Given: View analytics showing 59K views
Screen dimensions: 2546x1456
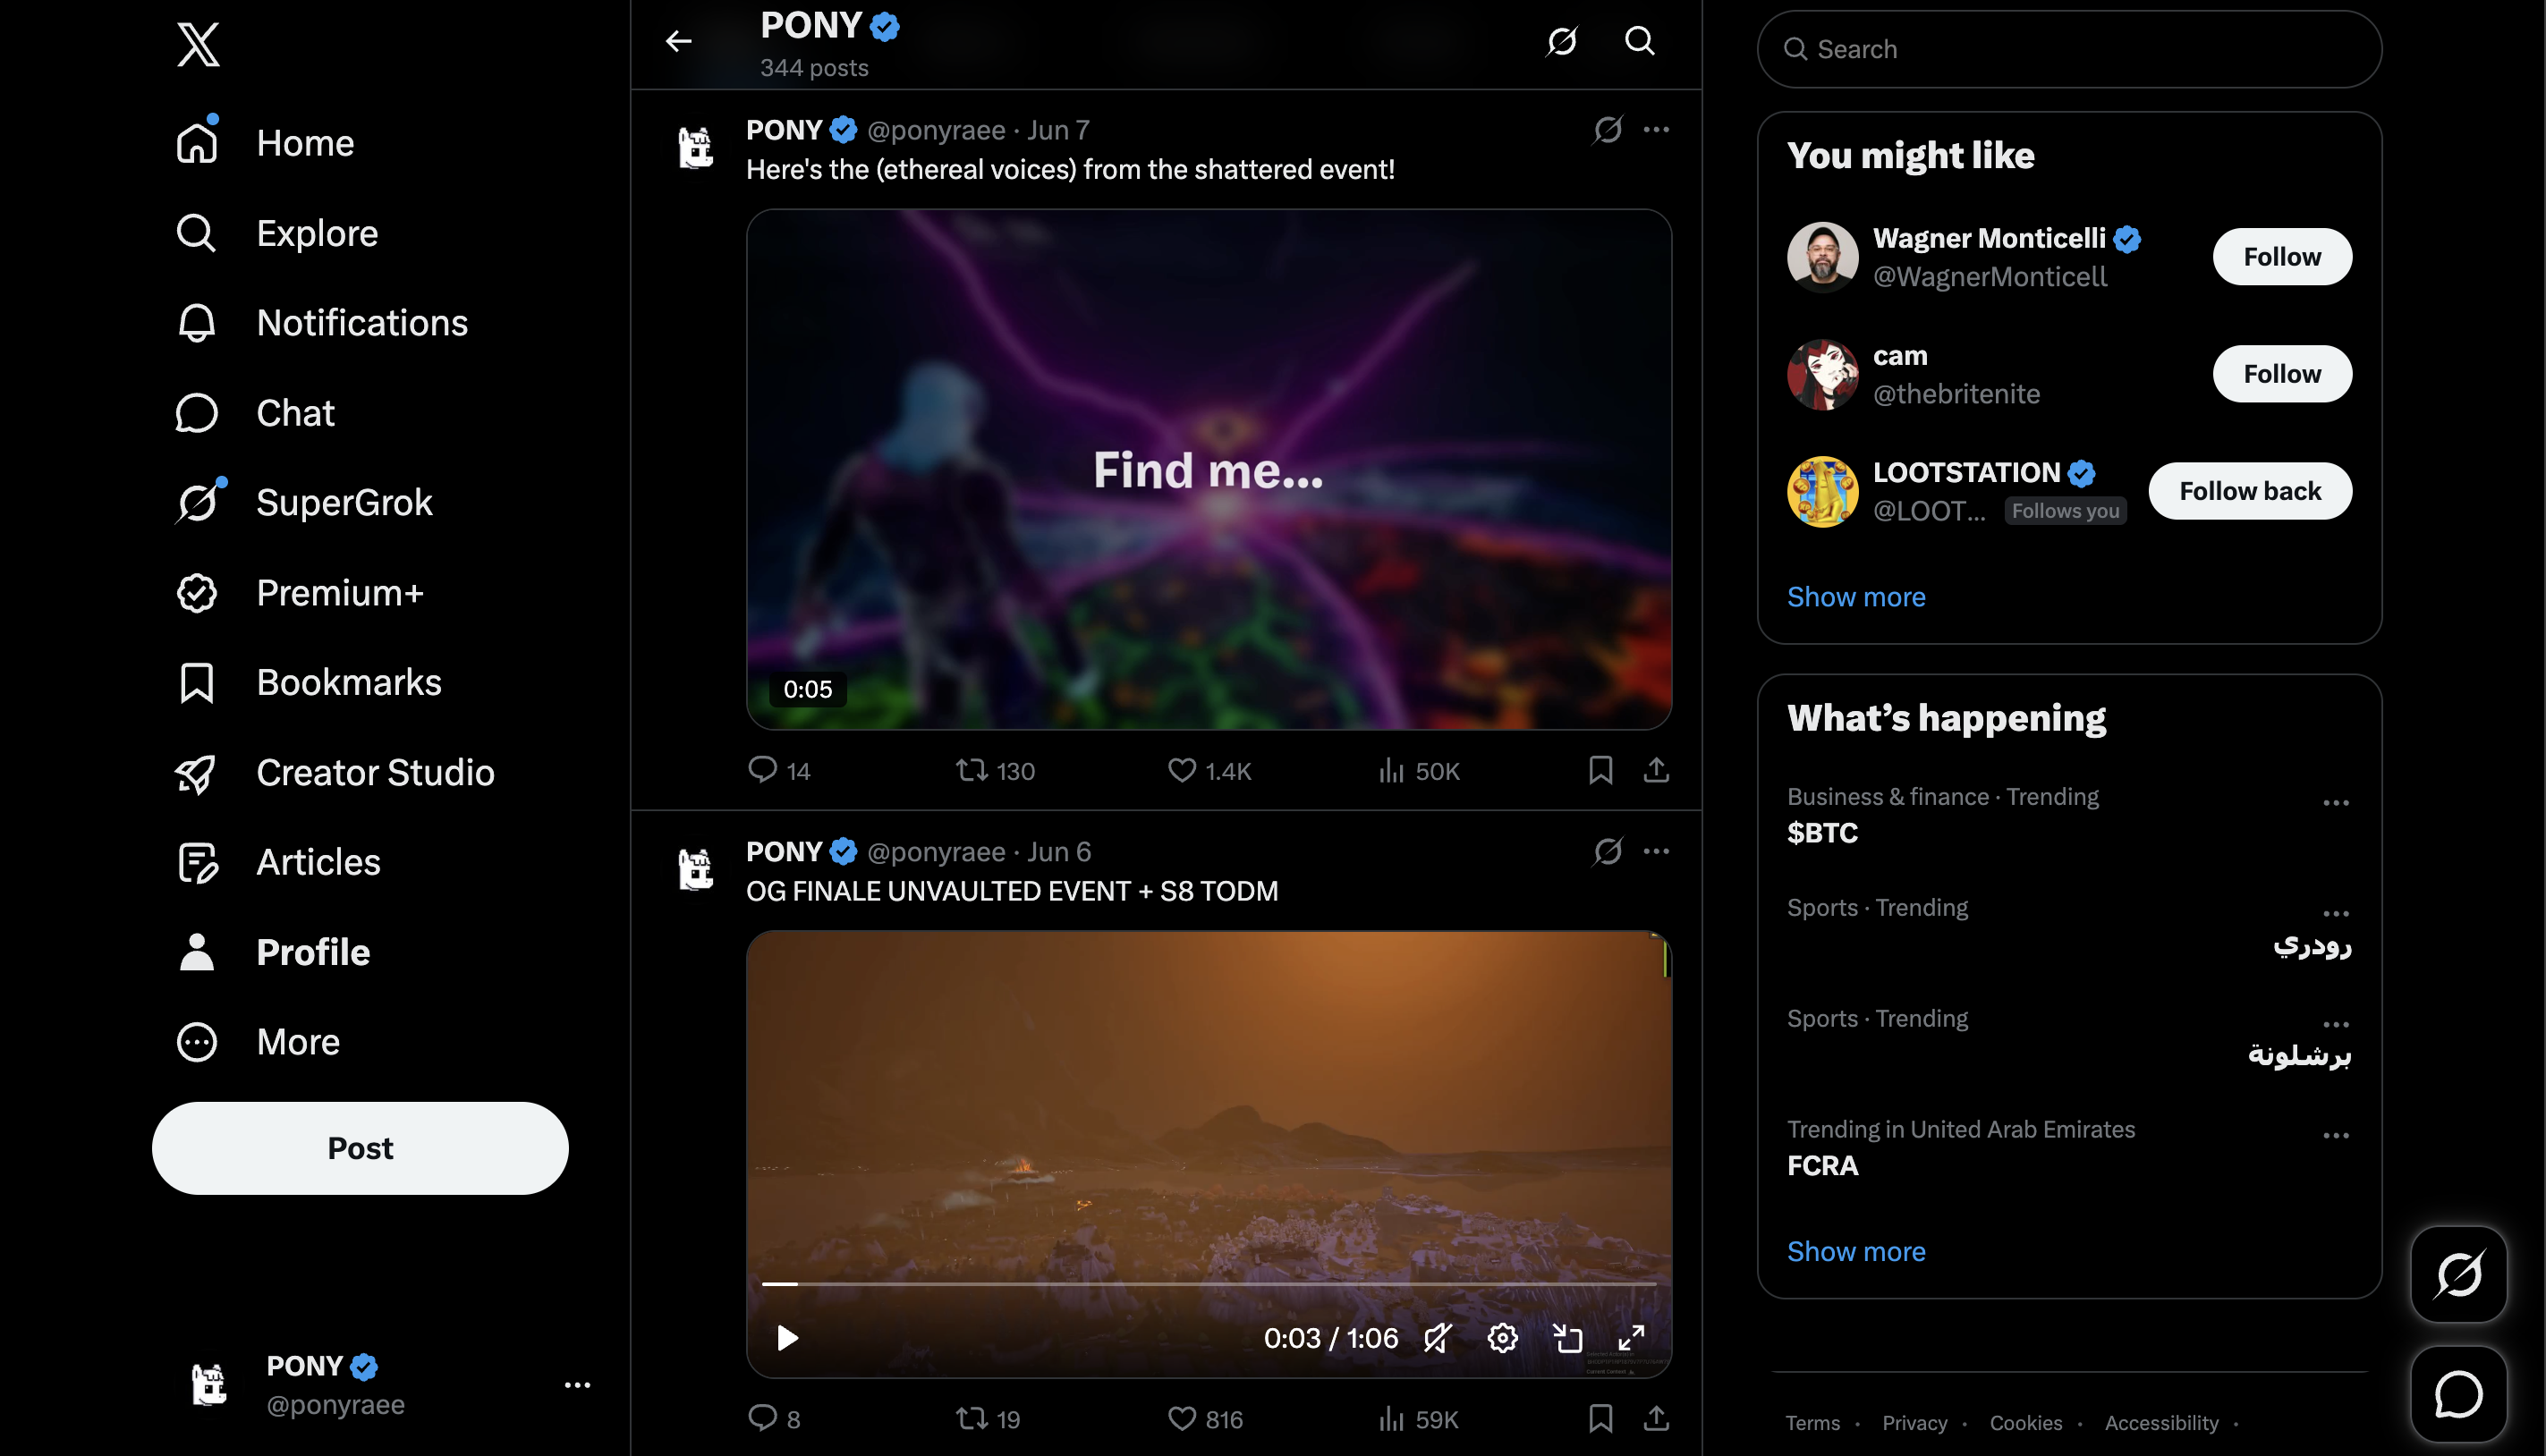Looking at the screenshot, I should point(1418,1418).
